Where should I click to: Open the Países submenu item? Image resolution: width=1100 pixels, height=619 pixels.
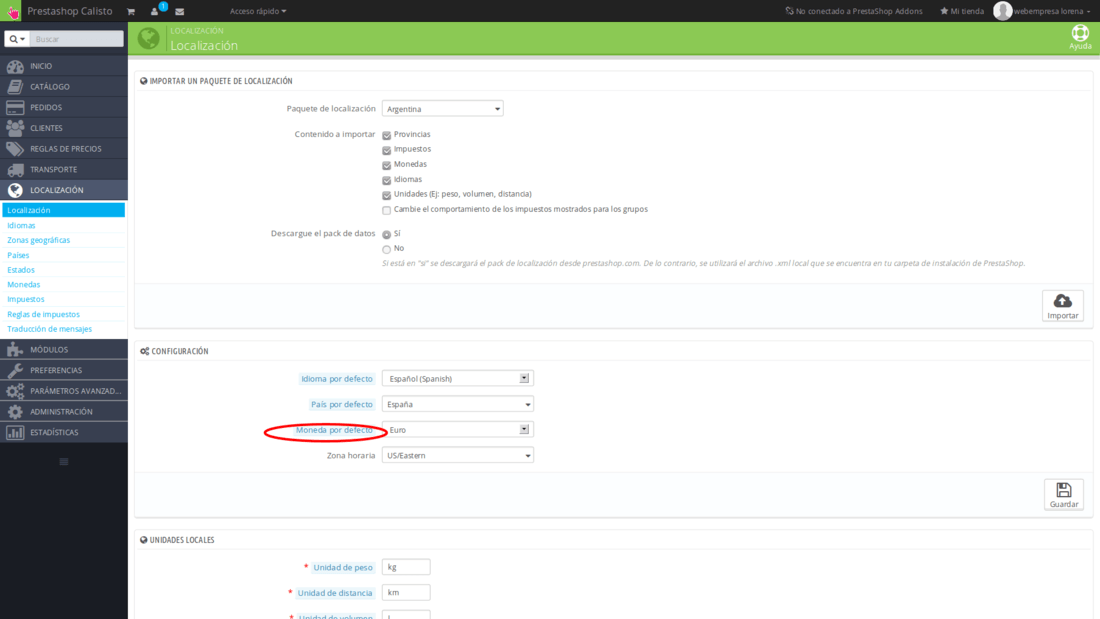[18, 255]
